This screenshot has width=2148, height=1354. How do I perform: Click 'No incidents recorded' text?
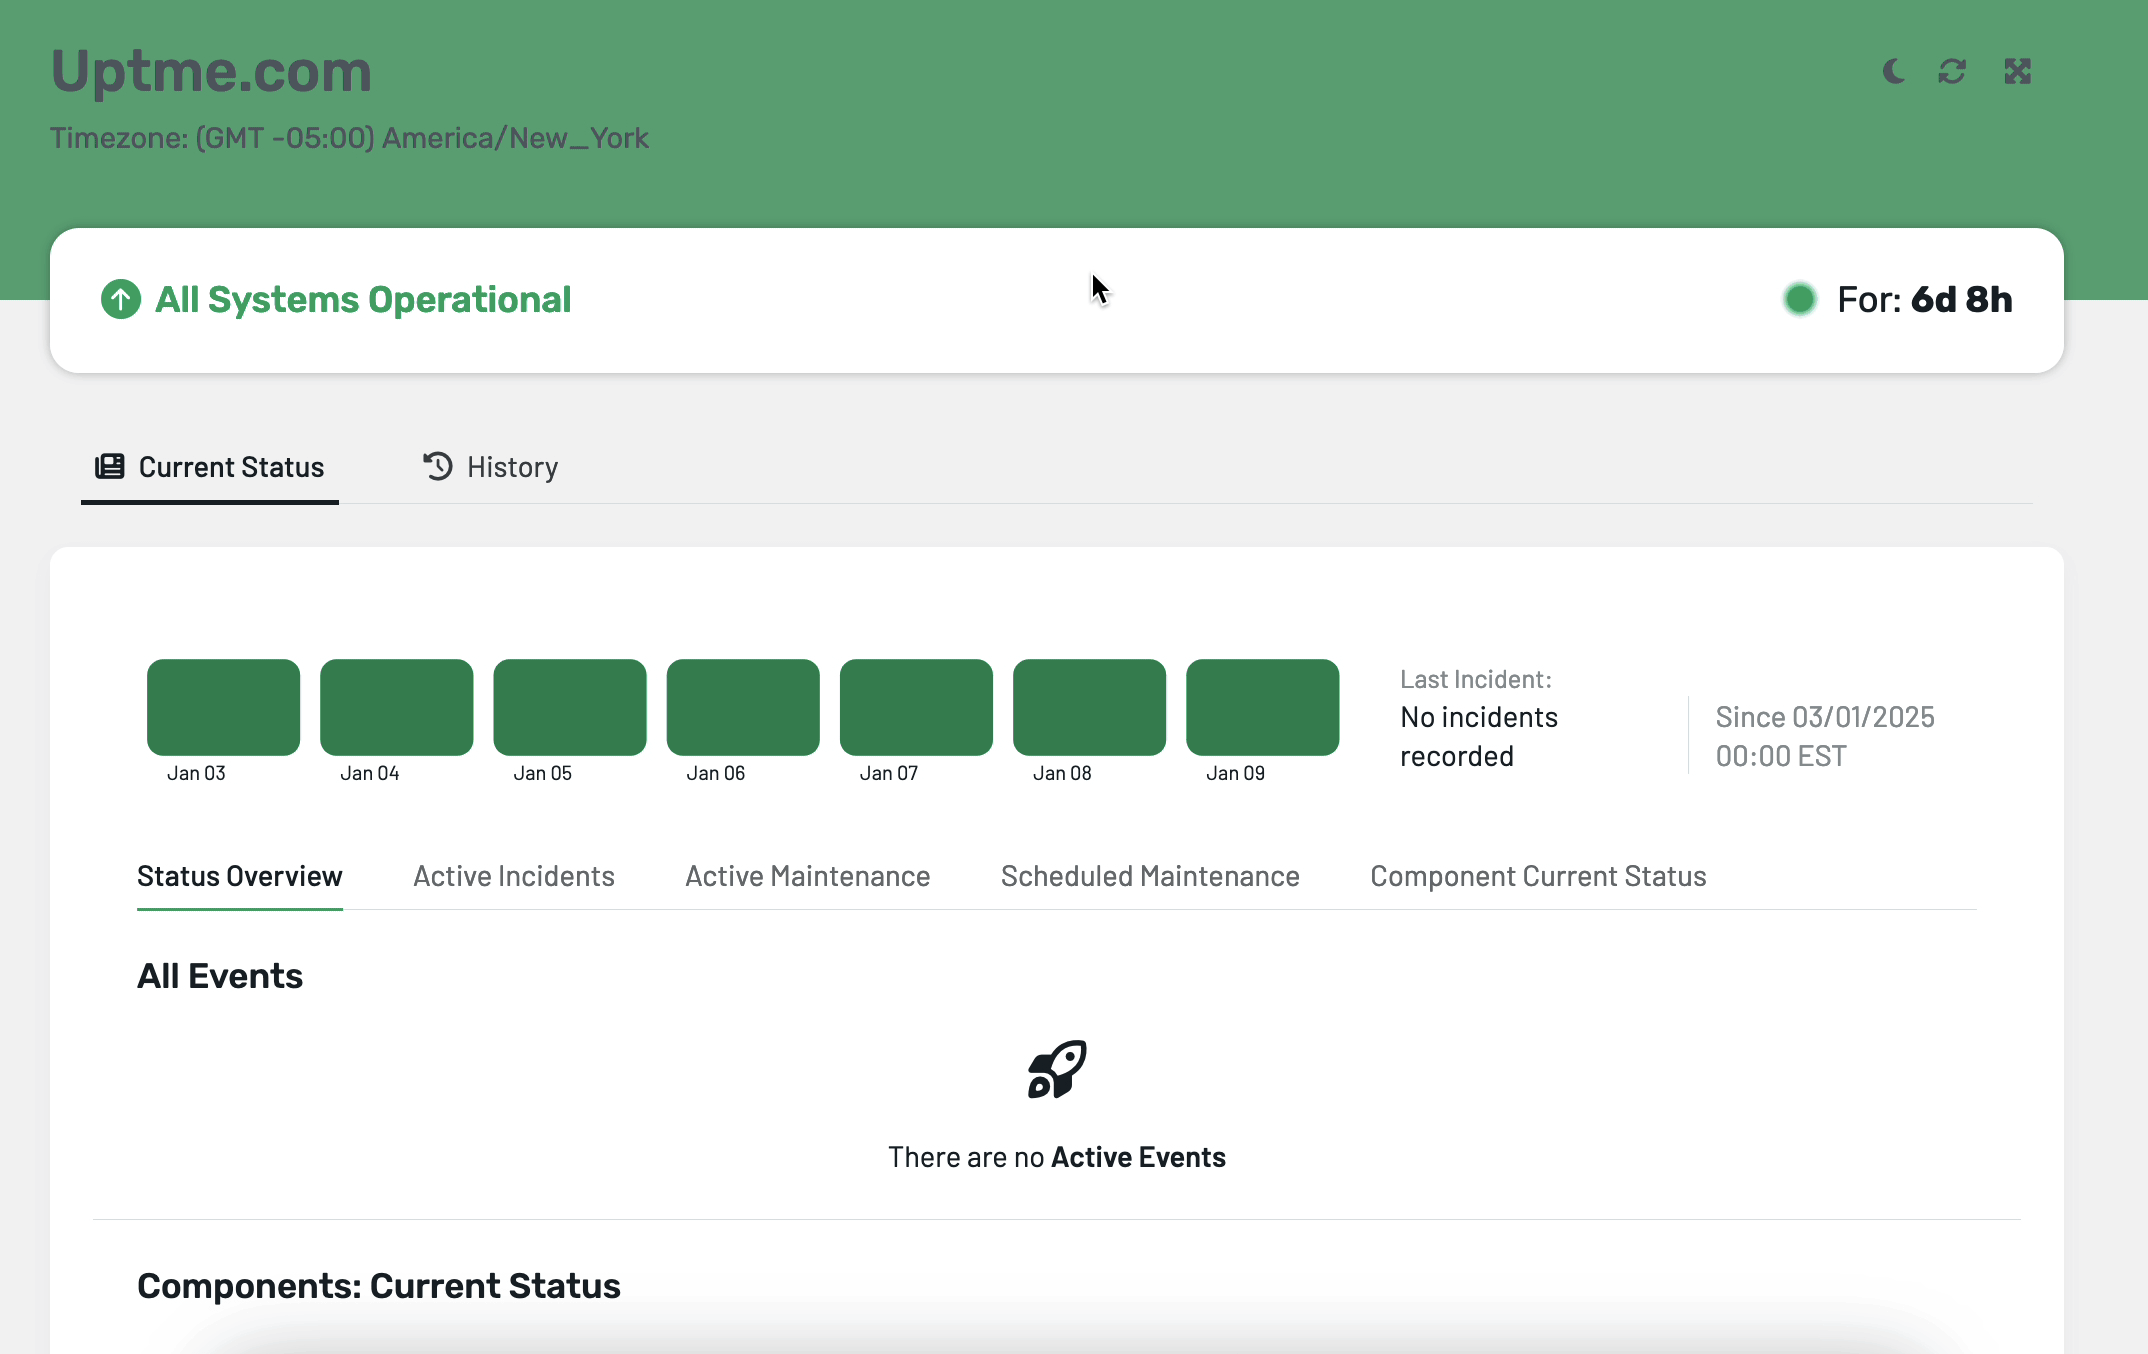[x=1479, y=736]
